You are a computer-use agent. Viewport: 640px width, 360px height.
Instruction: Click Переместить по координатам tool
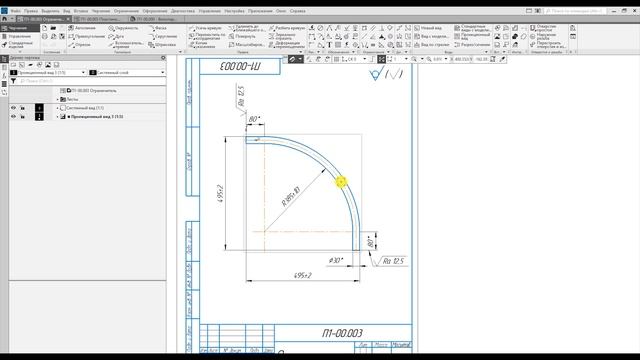tap(207, 36)
